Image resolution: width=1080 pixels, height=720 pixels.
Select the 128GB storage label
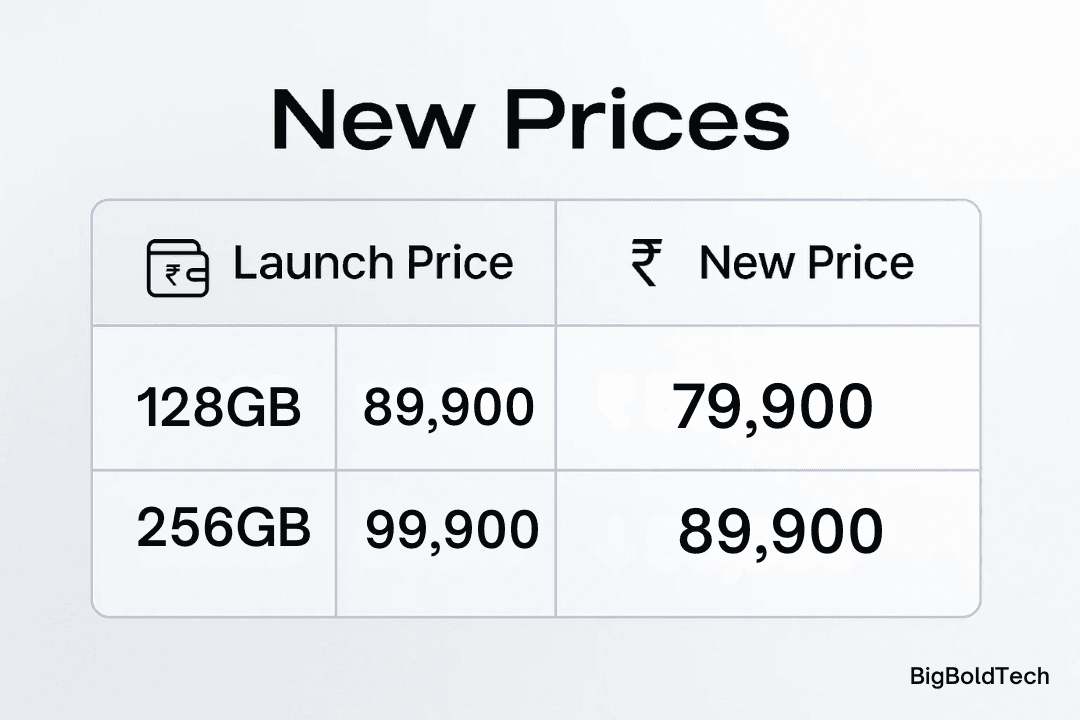218,408
